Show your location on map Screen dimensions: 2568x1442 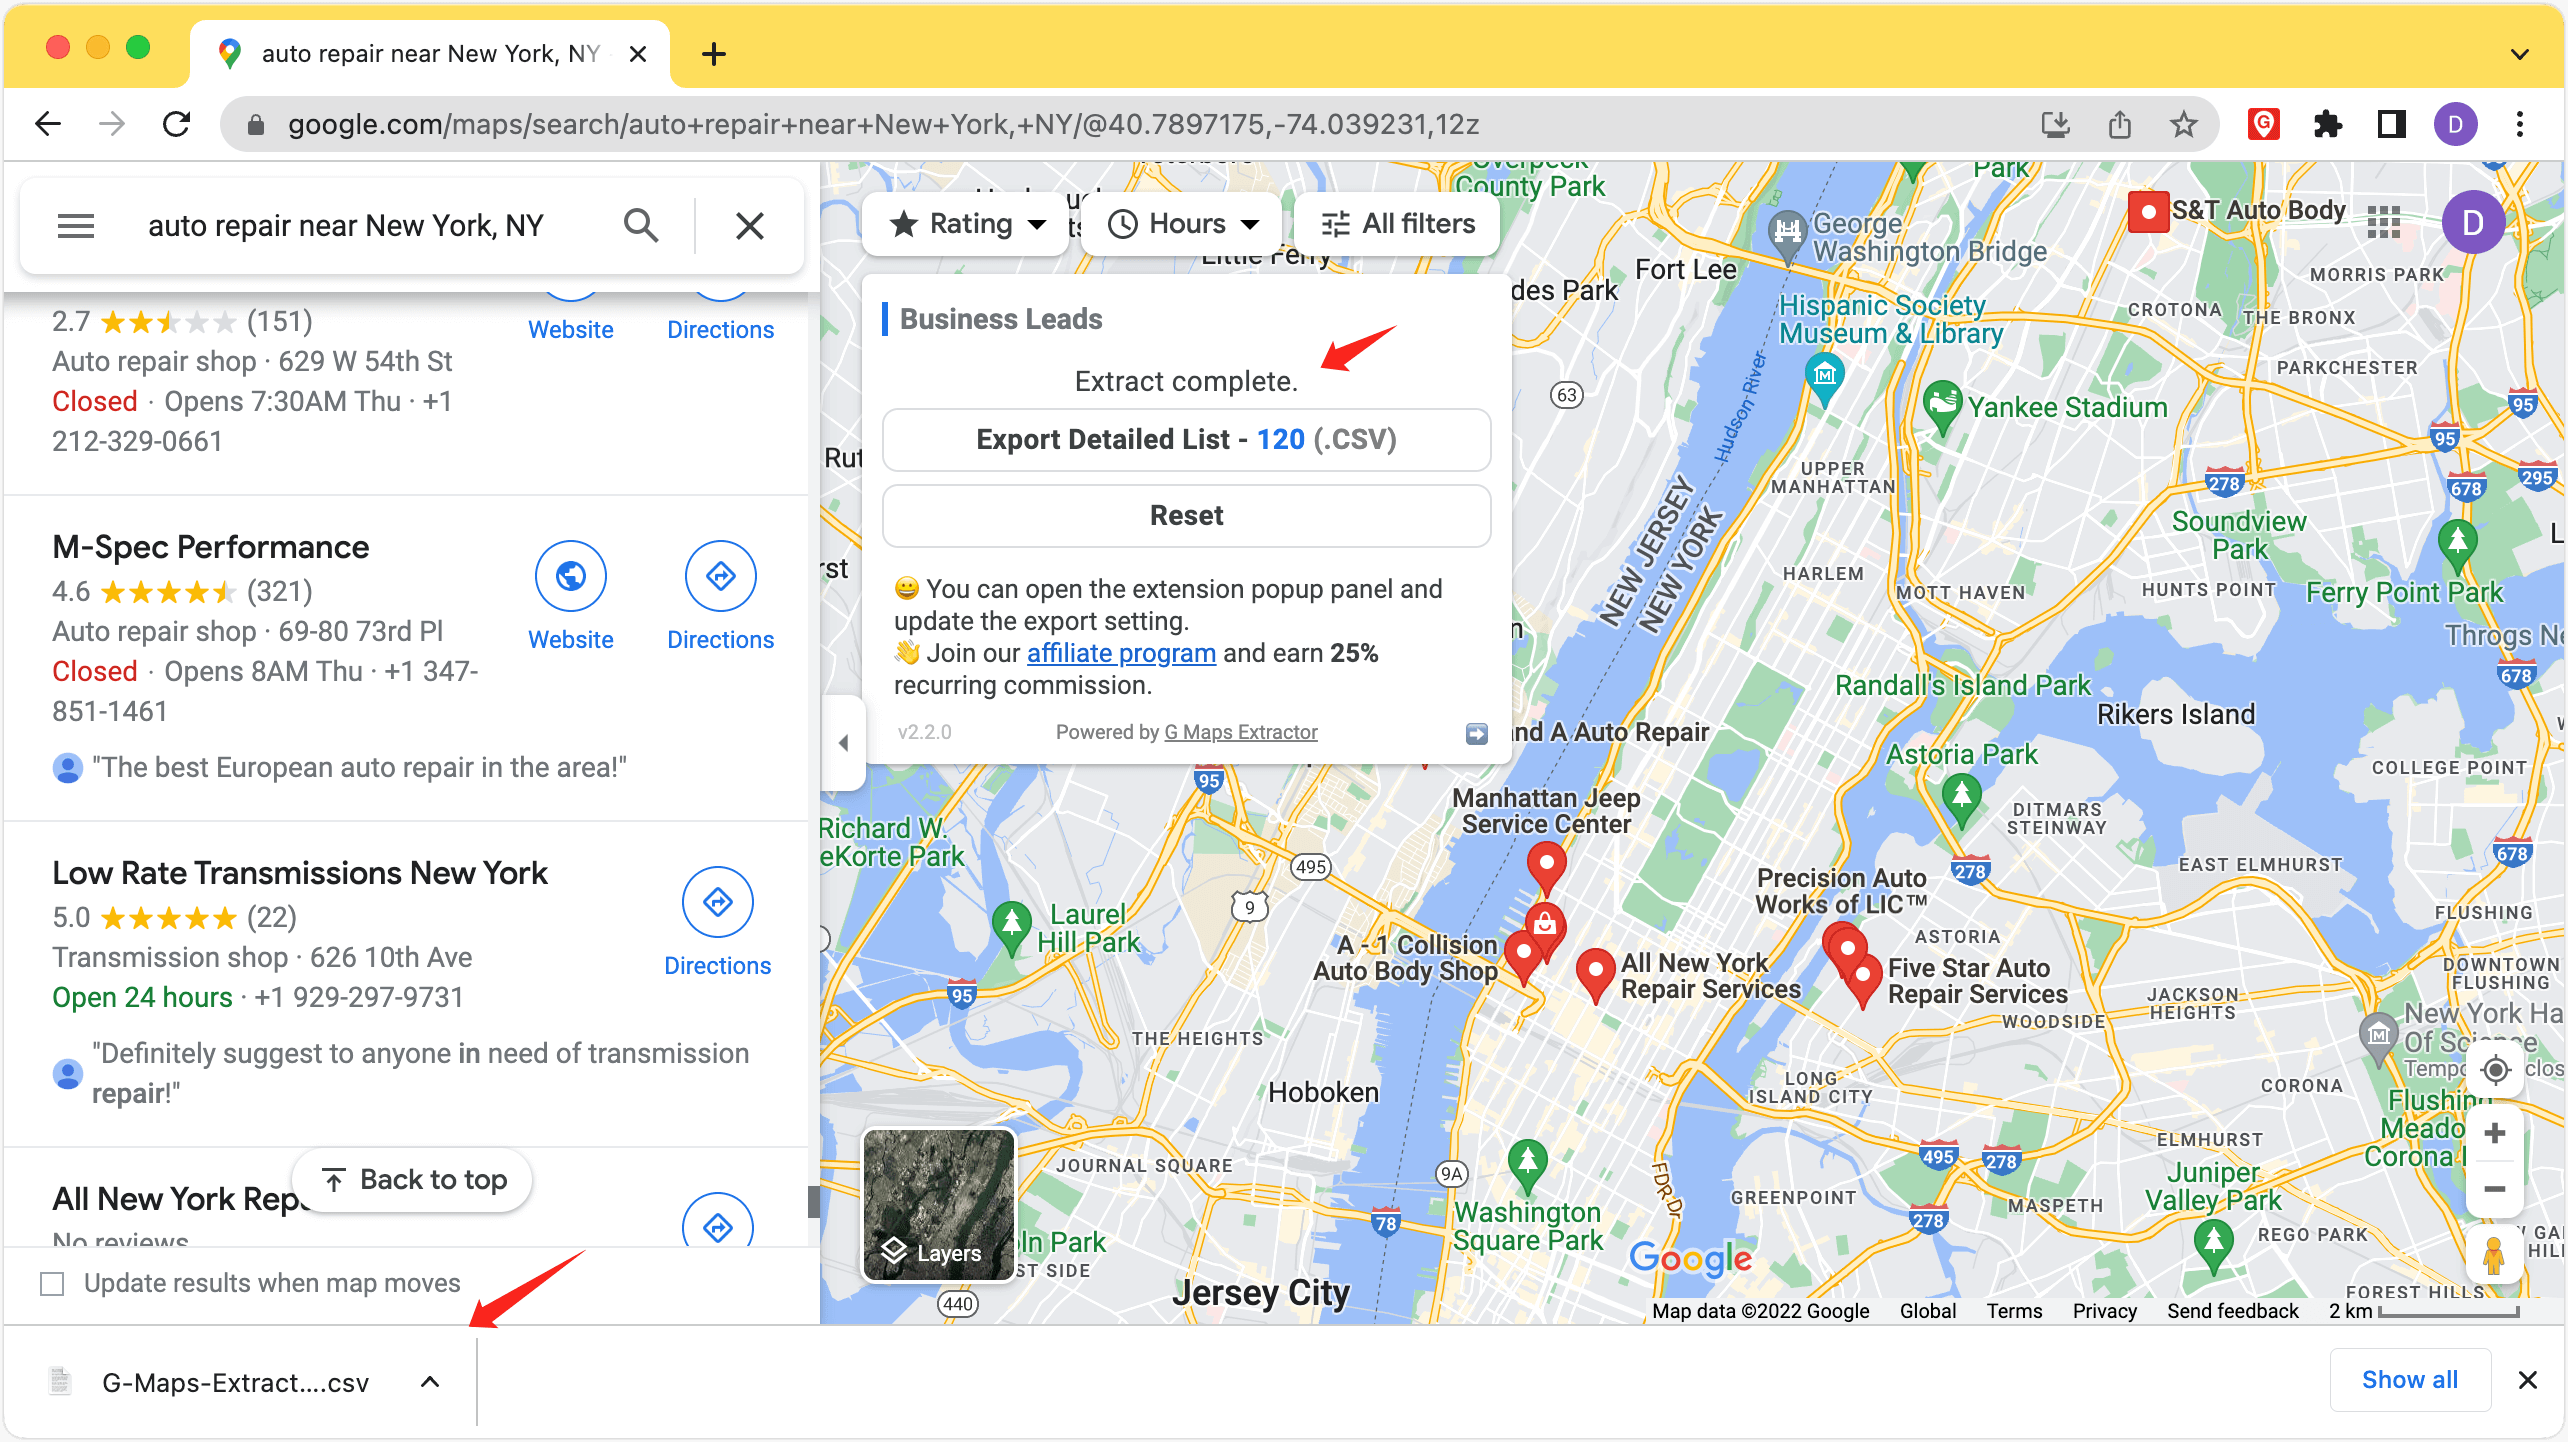click(x=2496, y=1070)
